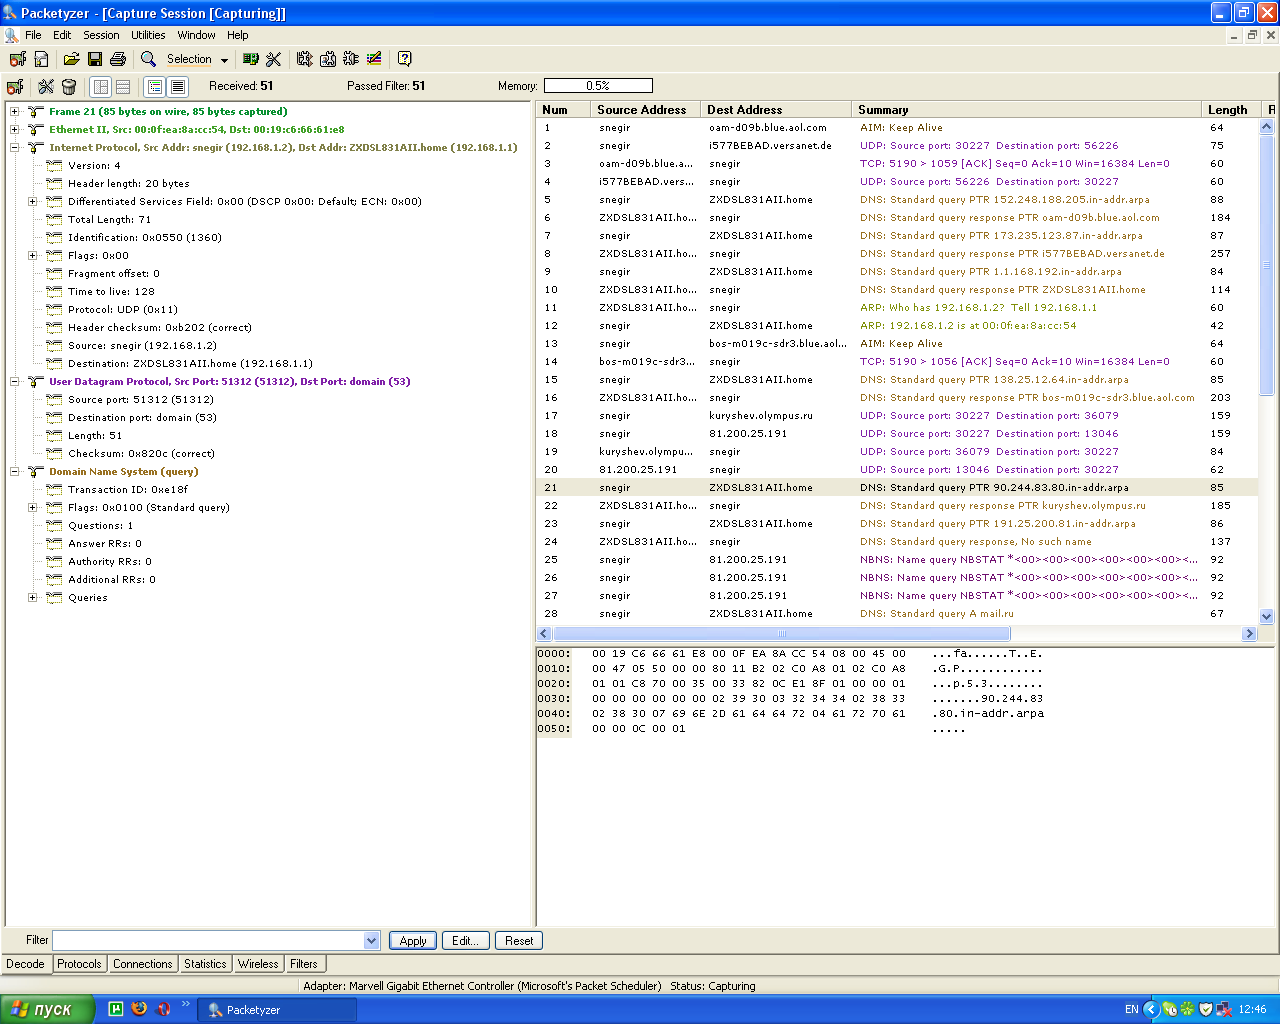The width and height of the screenshot is (1280, 1024).
Task: Switch to the Connections tab
Action: pyautogui.click(x=142, y=964)
